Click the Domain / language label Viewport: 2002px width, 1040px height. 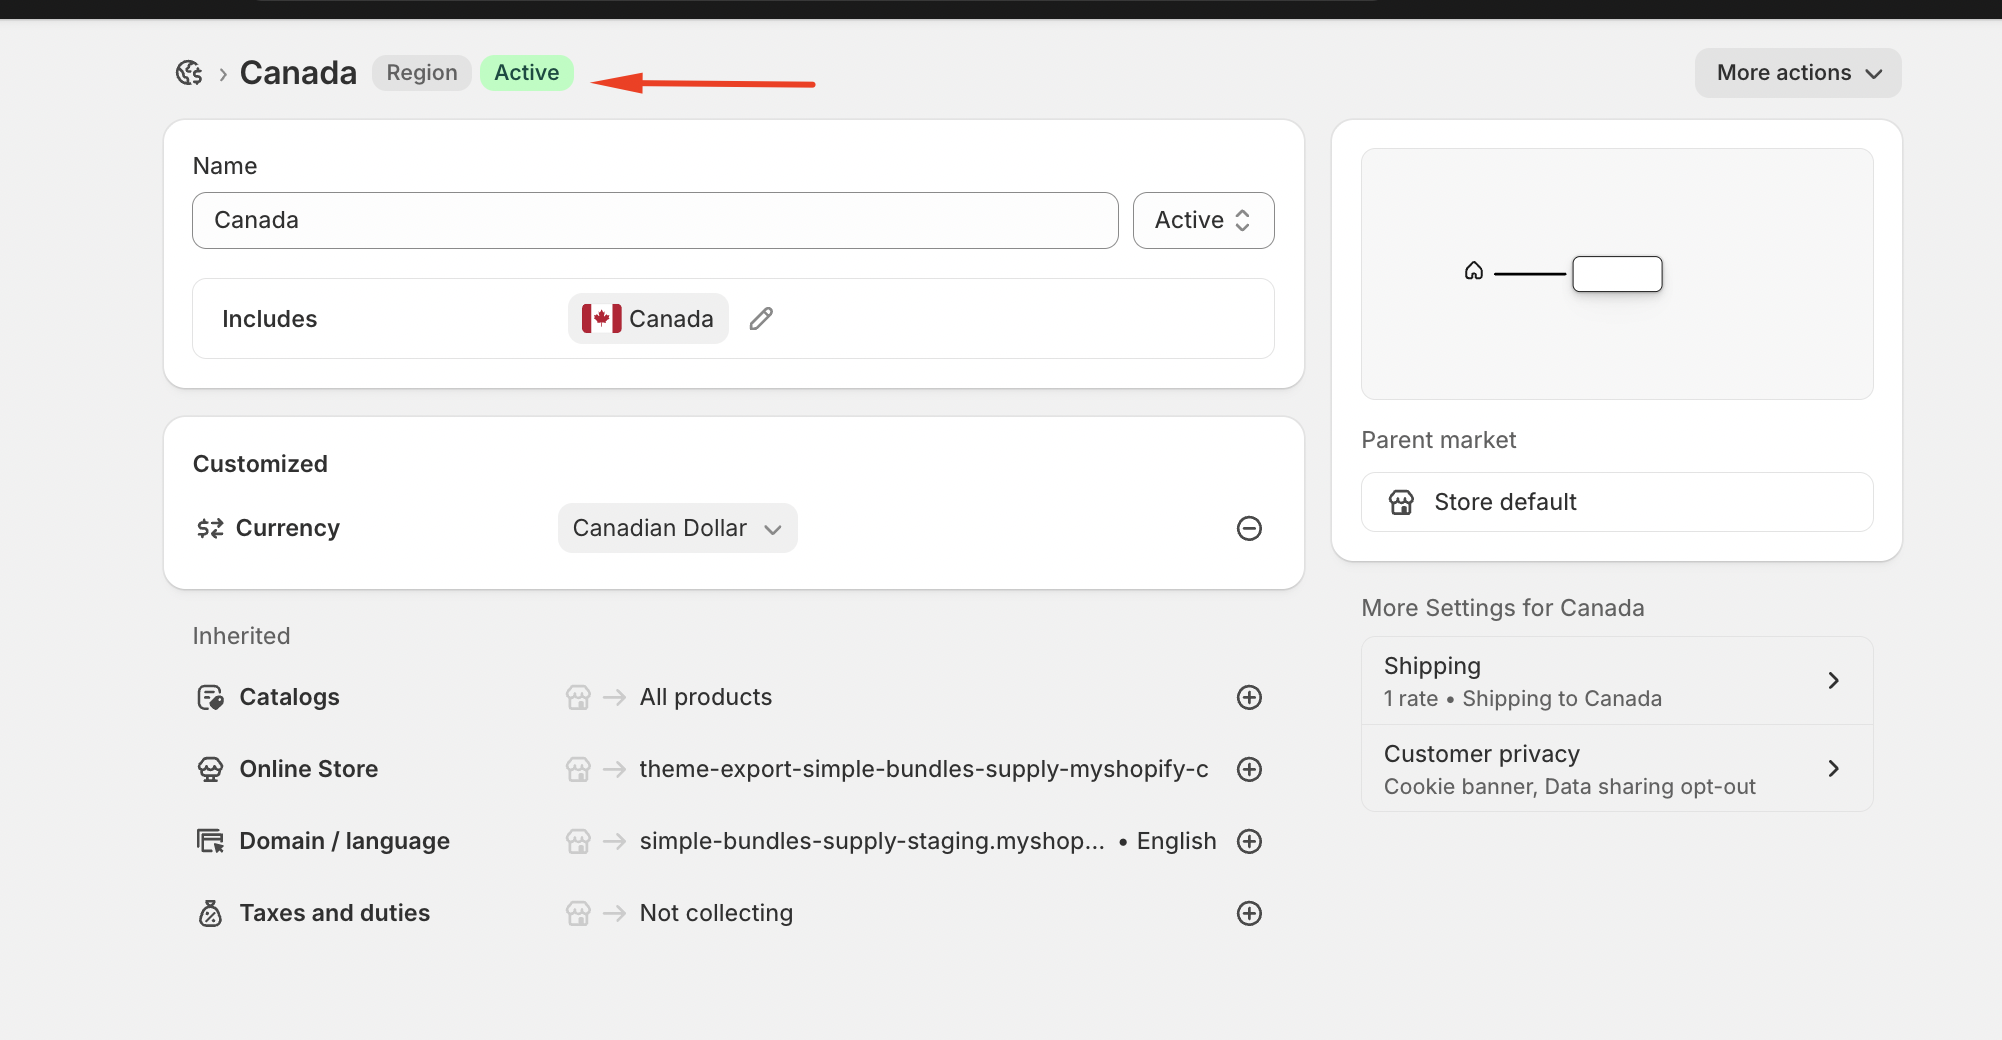coord(345,841)
